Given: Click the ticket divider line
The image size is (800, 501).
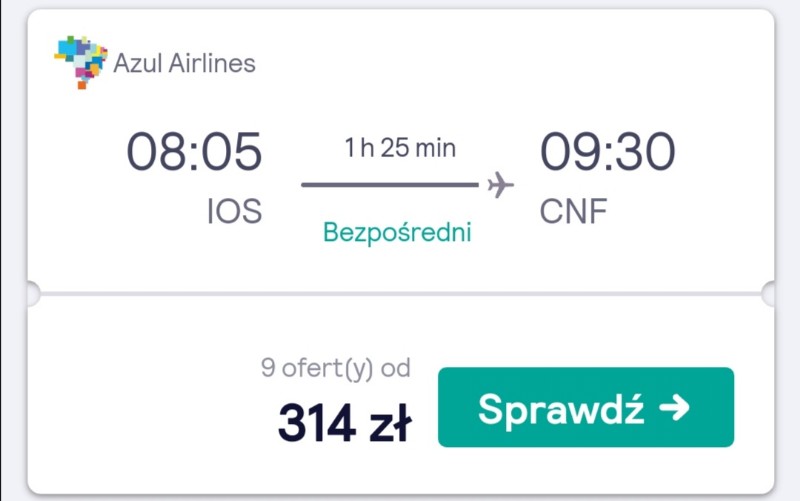Looking at the screenshot, I should 401,294.
